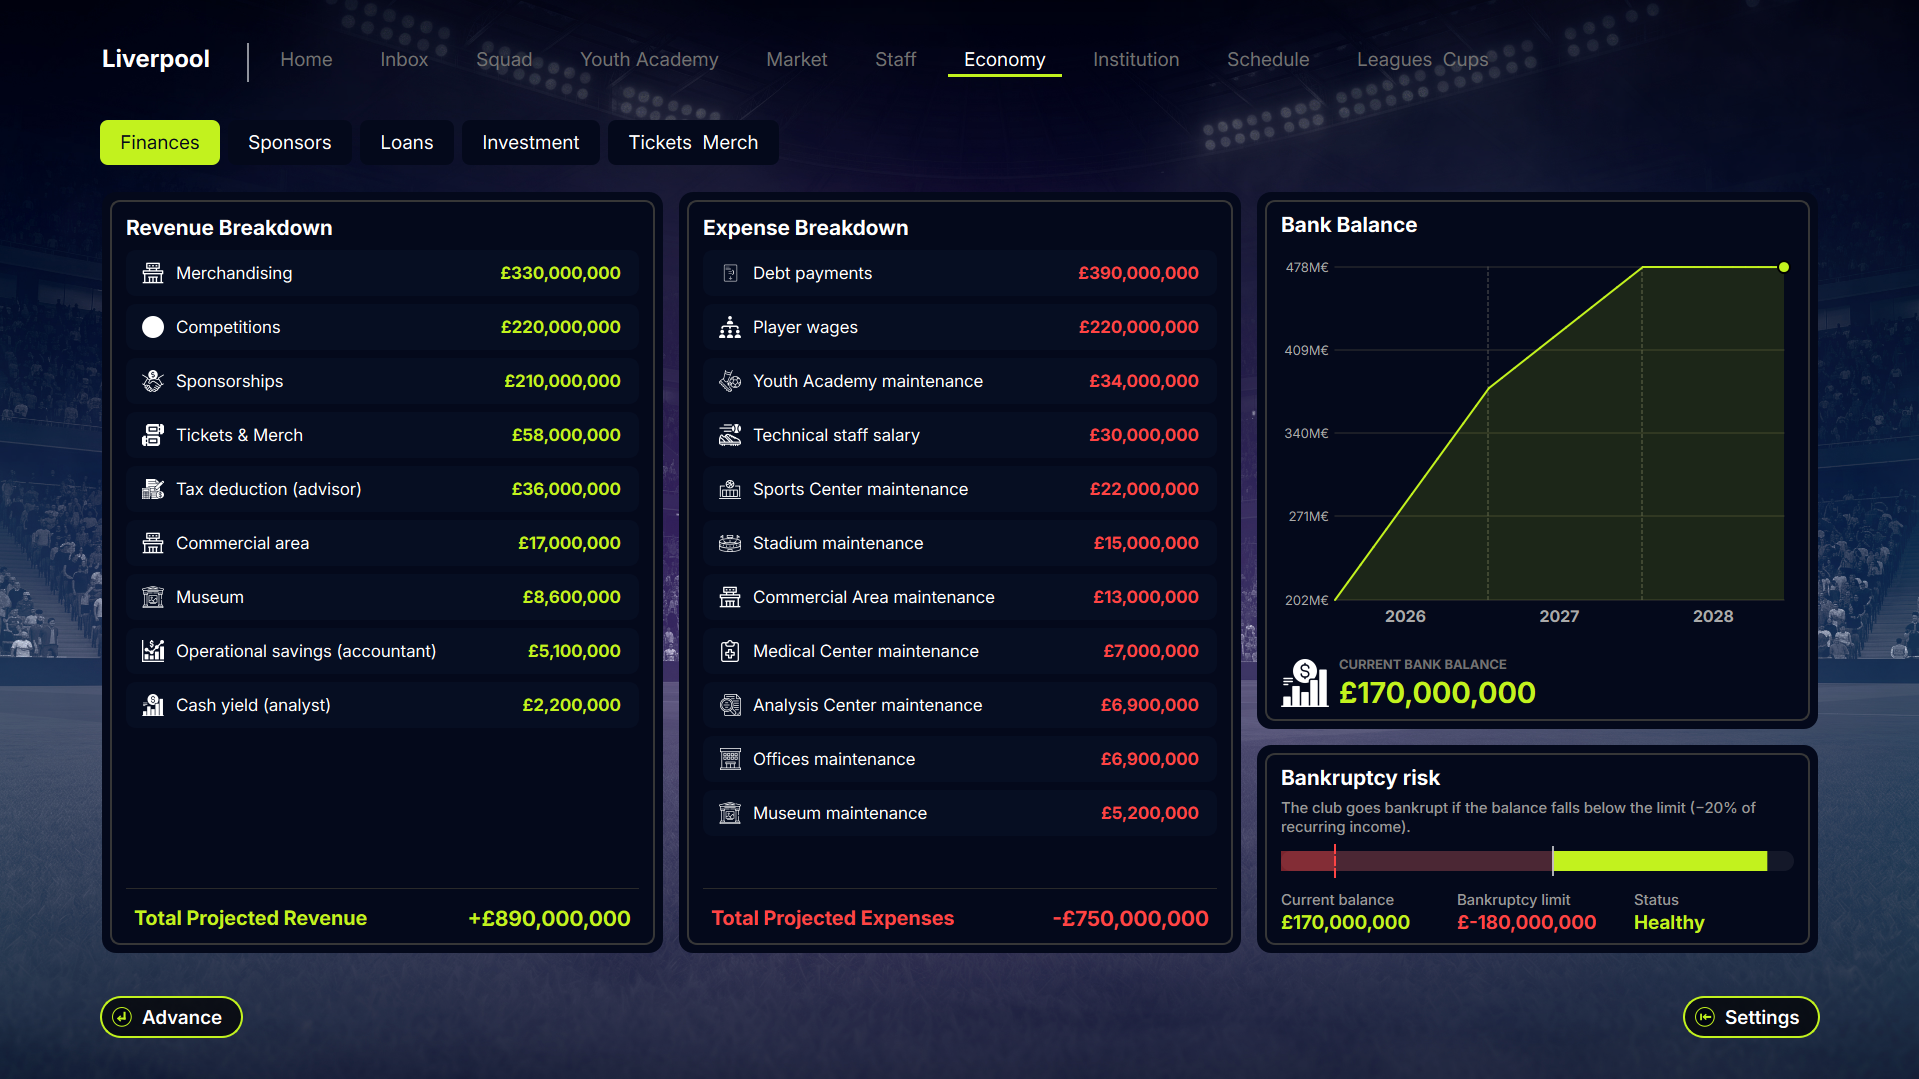The height and width of the screenshot is (1079, 1919).
Task: Click the Expense Breakdown heading
Action: click(805, 228)
